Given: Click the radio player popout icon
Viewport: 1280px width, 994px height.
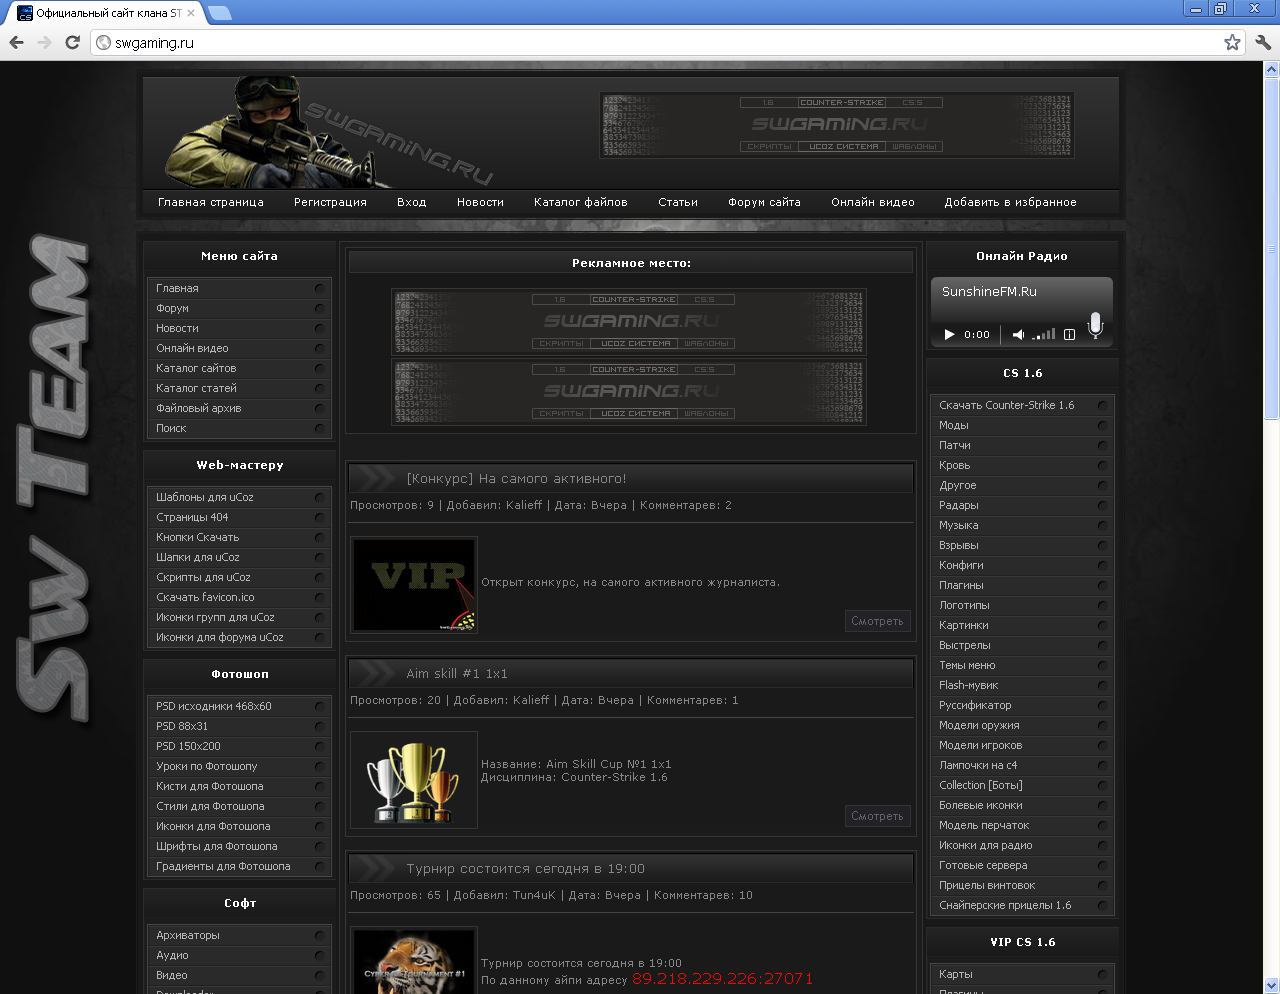Looking at the screenshot, I should (1069, 335).
